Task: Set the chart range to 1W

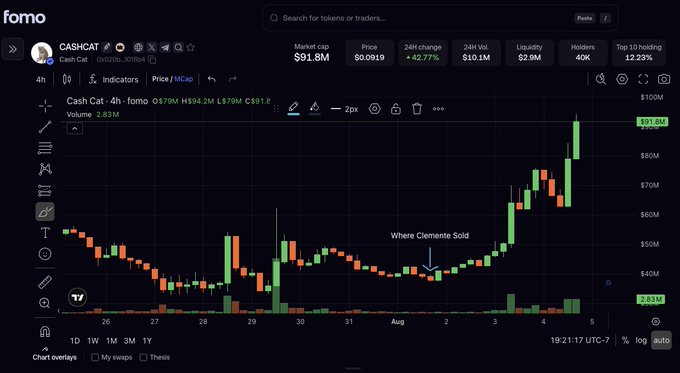Action: point(93,341)
